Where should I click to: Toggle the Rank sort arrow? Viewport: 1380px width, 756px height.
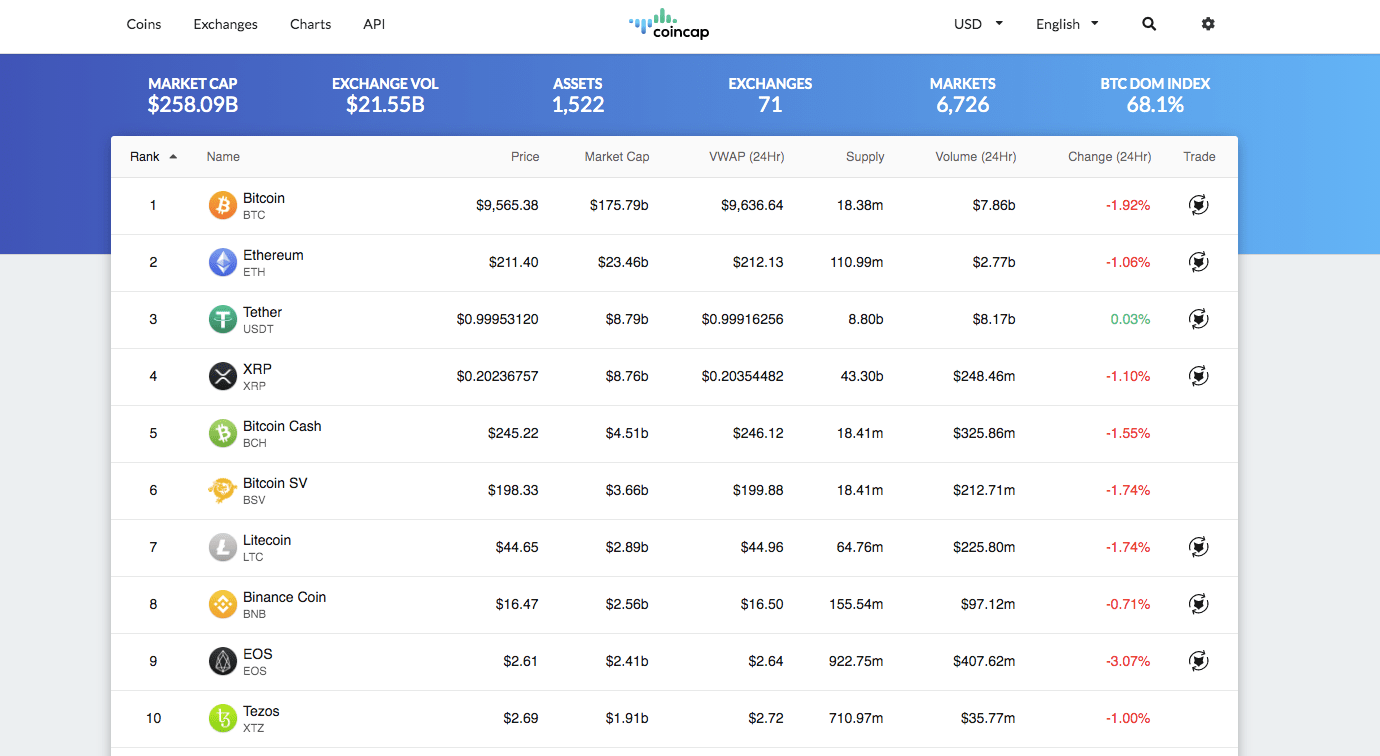click(172, 156)
